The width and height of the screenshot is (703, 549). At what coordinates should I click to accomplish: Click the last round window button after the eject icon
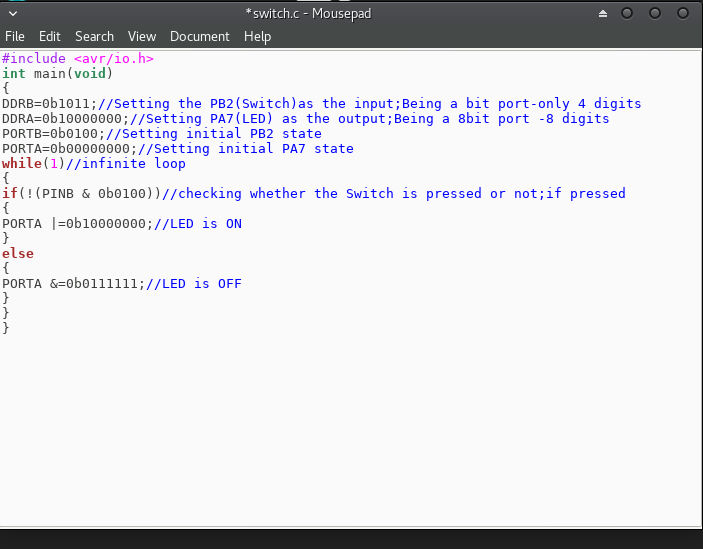coord(682,13)
